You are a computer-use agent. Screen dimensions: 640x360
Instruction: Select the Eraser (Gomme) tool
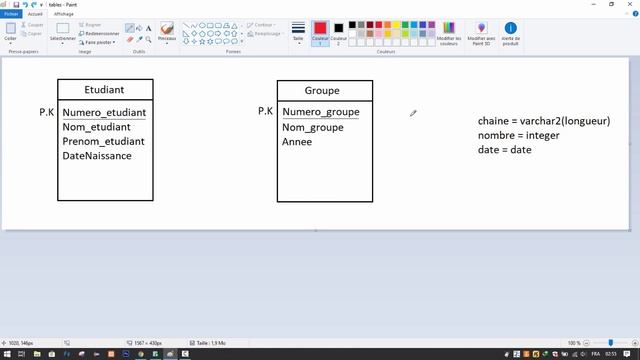pos(130,39)
